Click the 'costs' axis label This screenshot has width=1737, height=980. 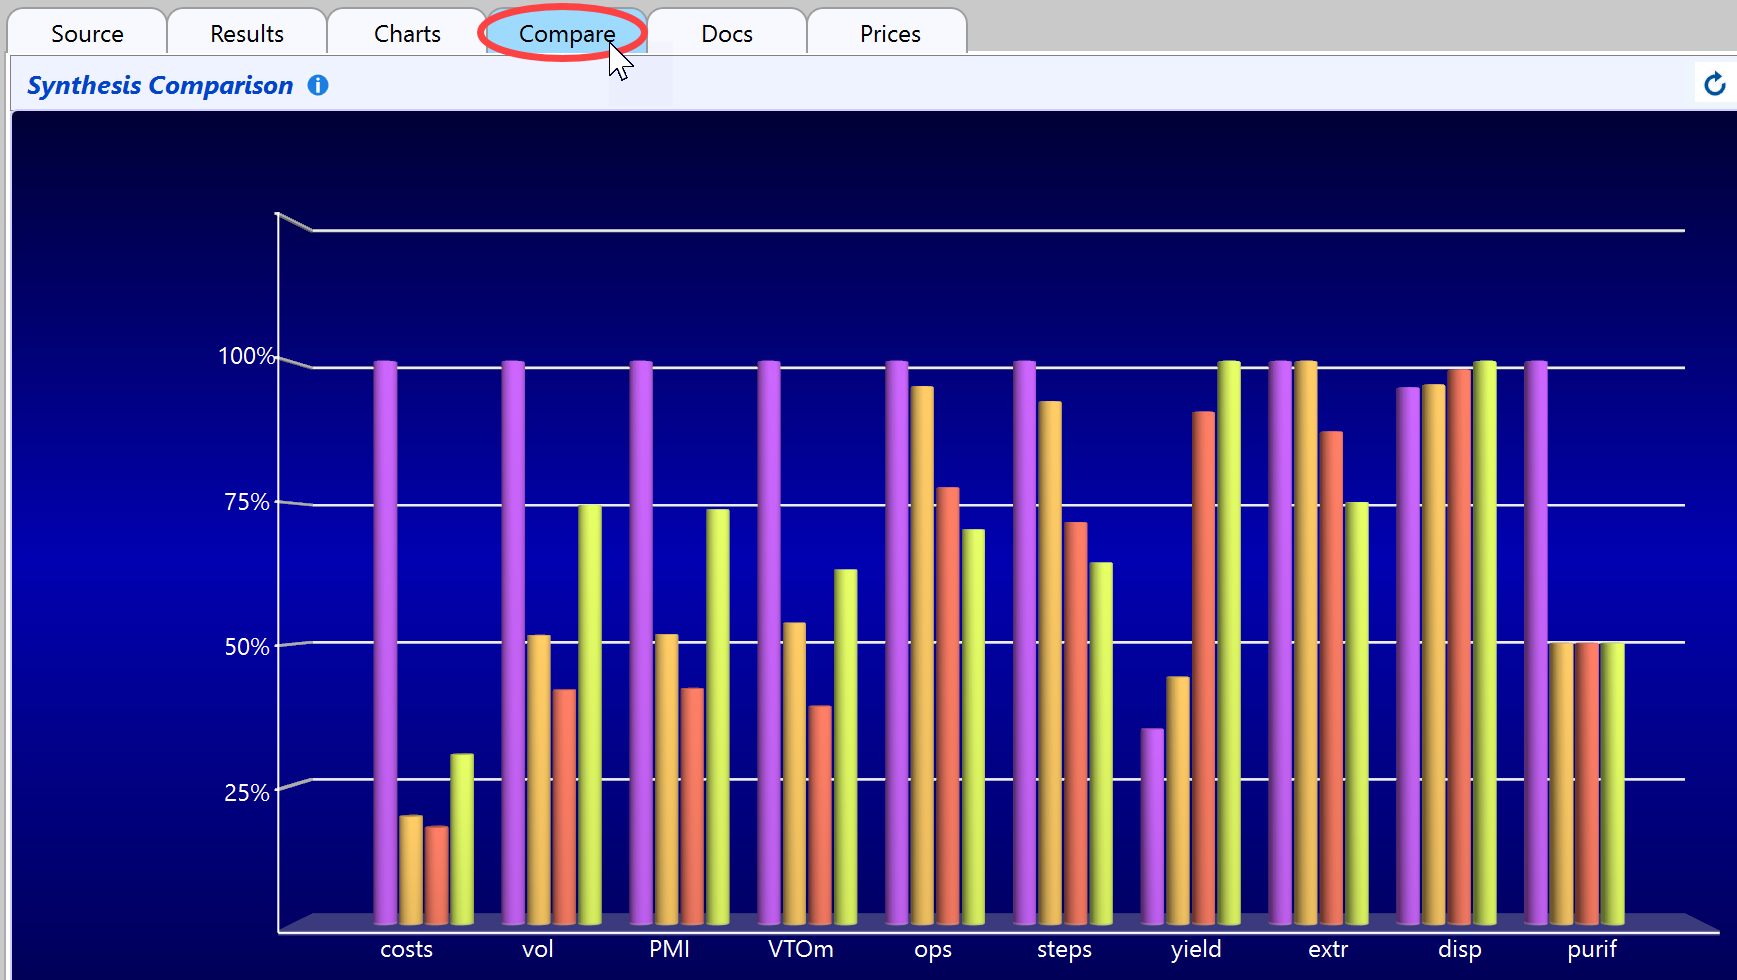click(406, 949)
